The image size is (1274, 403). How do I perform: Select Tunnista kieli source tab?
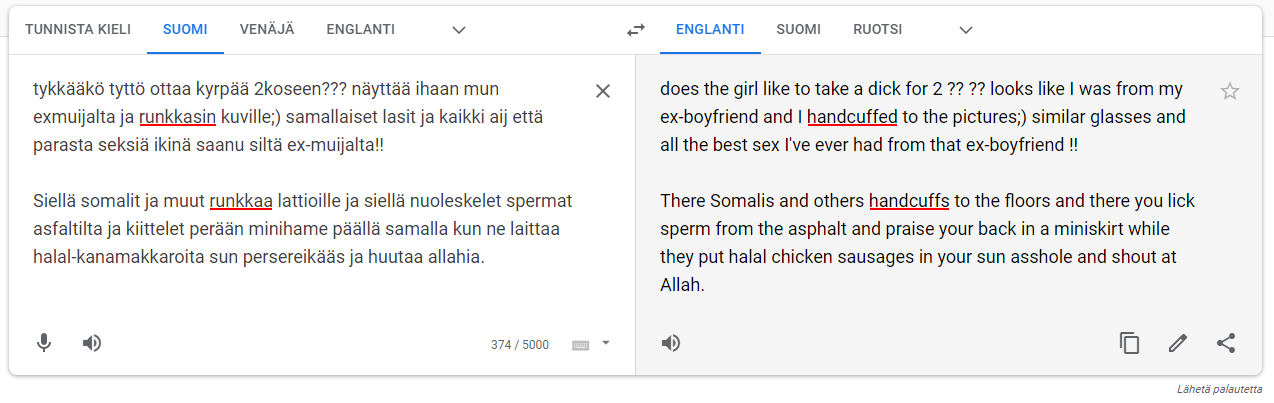click(x=78, y=30)
